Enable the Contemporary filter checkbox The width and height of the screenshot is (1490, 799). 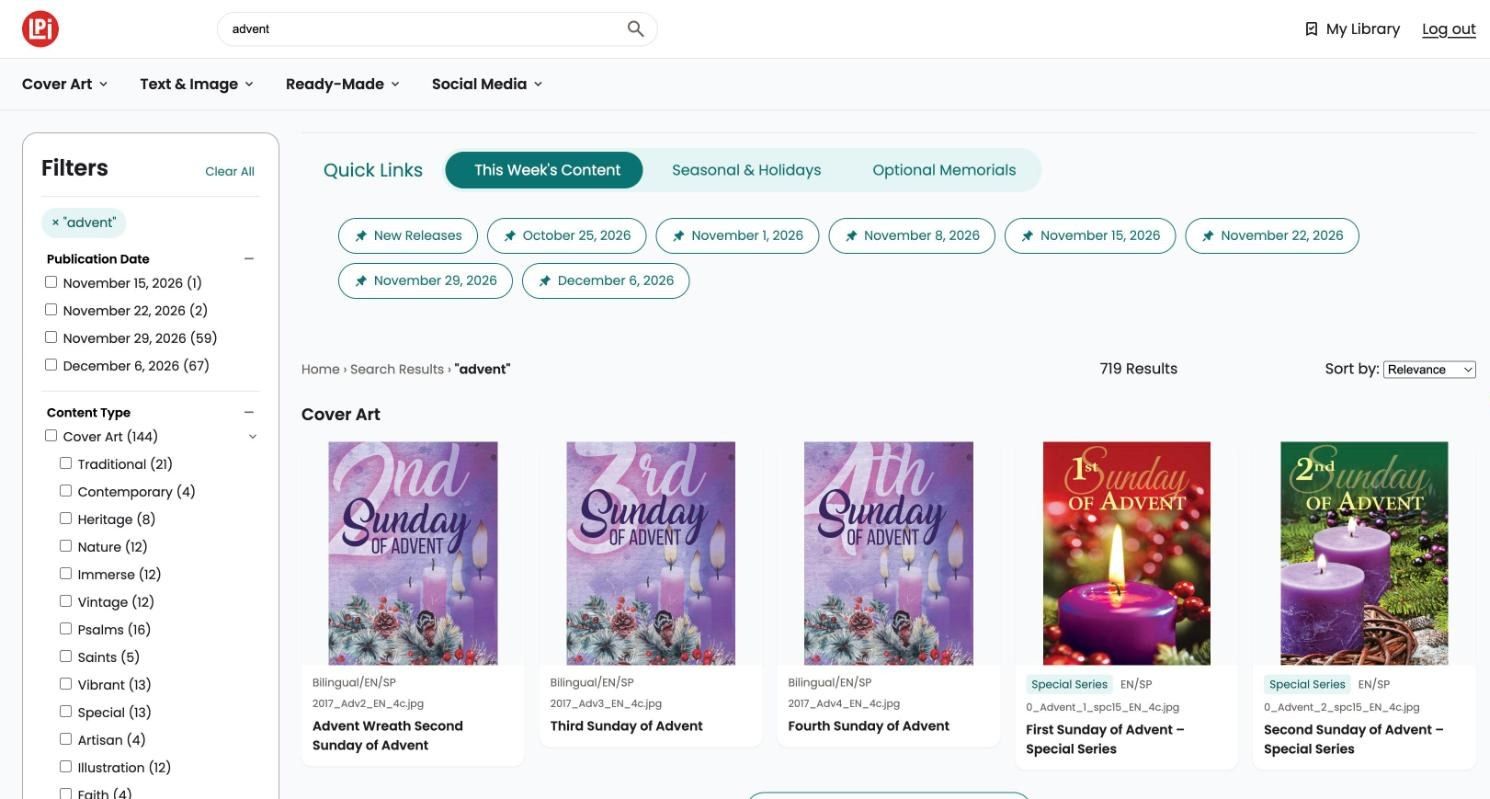pos(66,491)
